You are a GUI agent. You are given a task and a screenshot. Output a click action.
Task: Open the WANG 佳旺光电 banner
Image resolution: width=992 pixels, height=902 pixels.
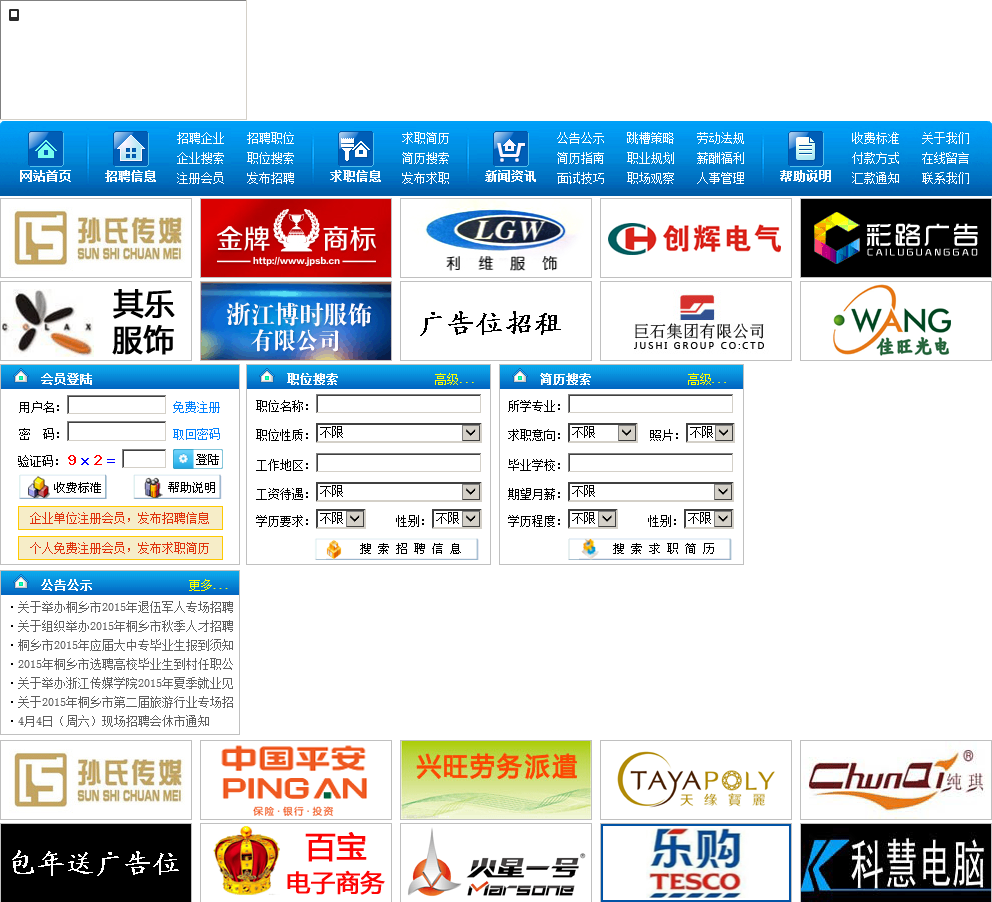tap(896, 321)
